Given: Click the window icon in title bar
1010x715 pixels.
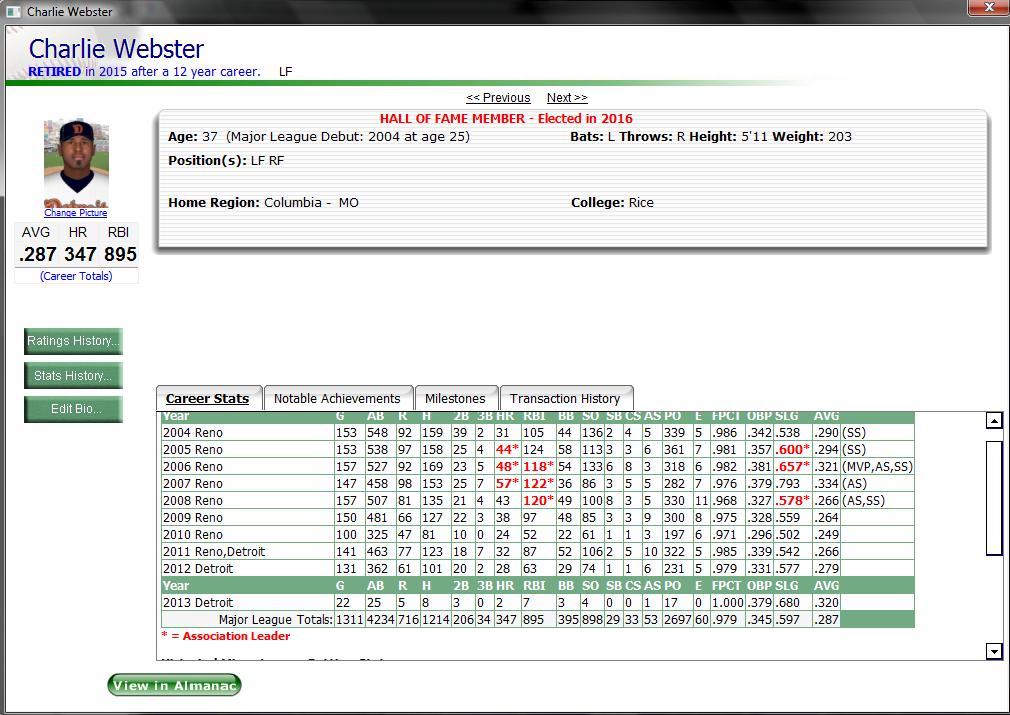Looking at the screenshot, I should [x=14, y=12].
